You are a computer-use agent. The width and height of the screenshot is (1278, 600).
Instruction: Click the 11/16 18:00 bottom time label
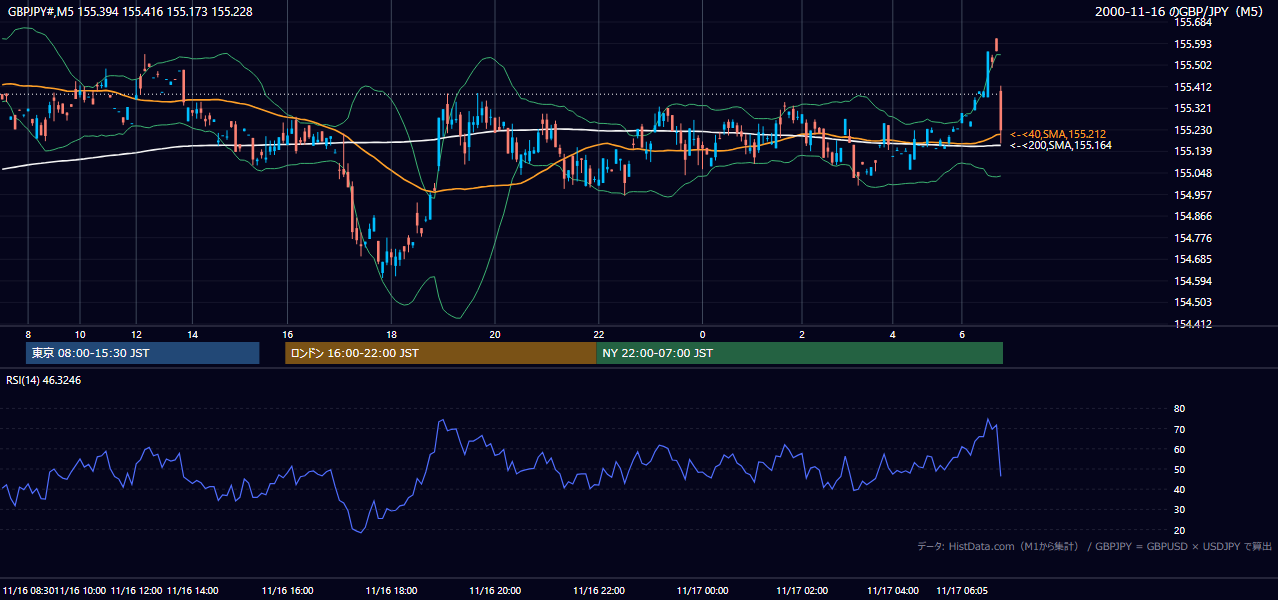click(392, 590)
